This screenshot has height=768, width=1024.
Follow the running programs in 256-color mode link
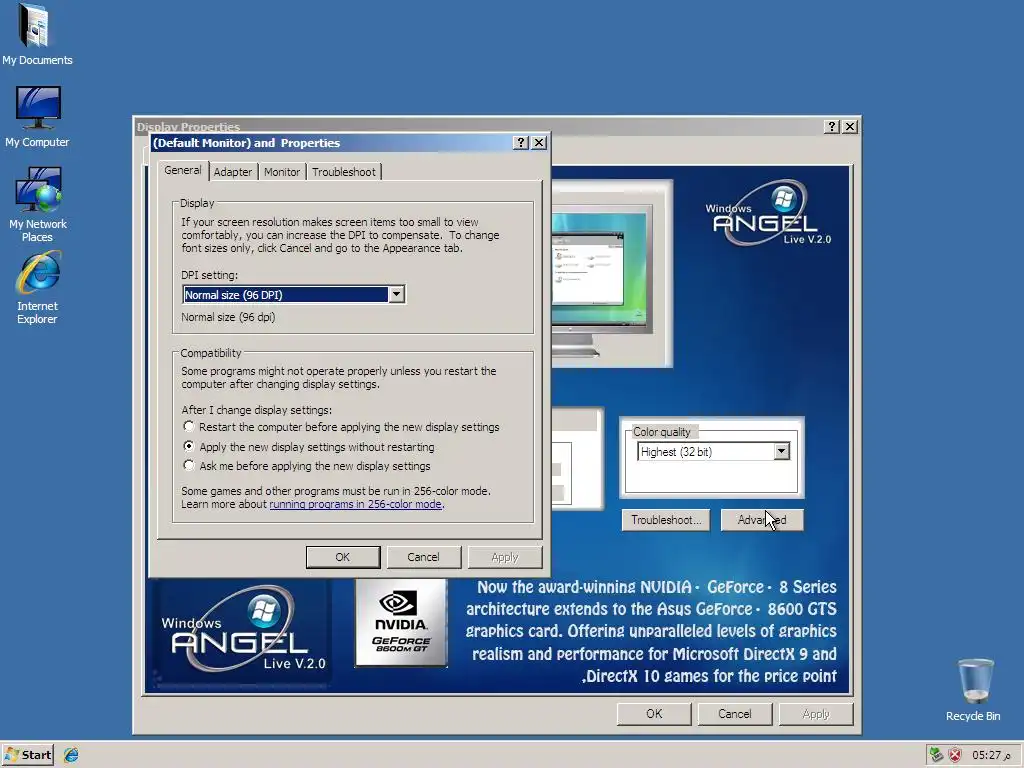[x=356, y=504]
